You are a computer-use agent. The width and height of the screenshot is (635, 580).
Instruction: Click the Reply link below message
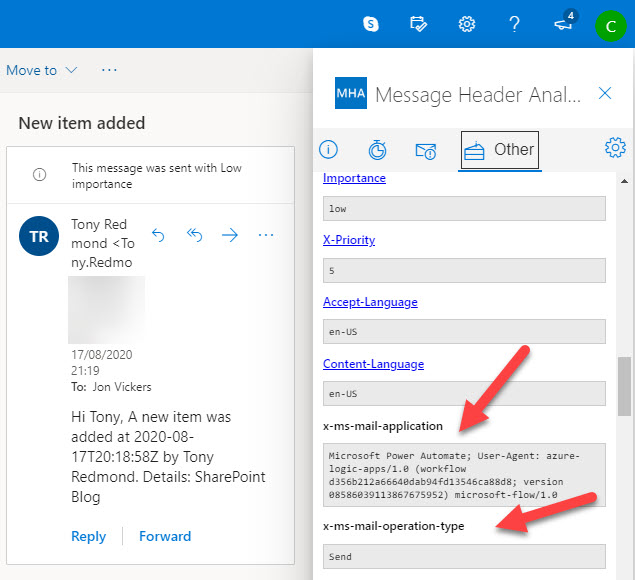pyautogui.click(x=88, y=536)
